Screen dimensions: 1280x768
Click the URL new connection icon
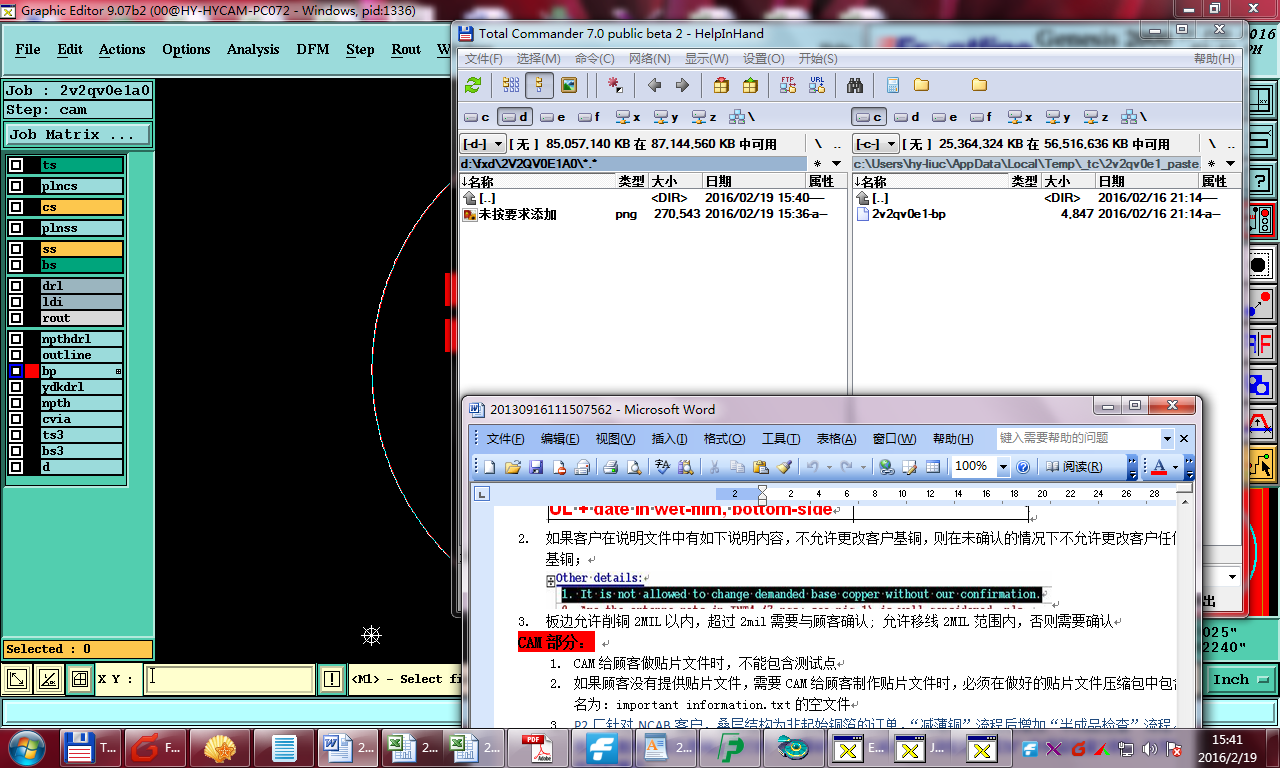[x=817, y=85]
